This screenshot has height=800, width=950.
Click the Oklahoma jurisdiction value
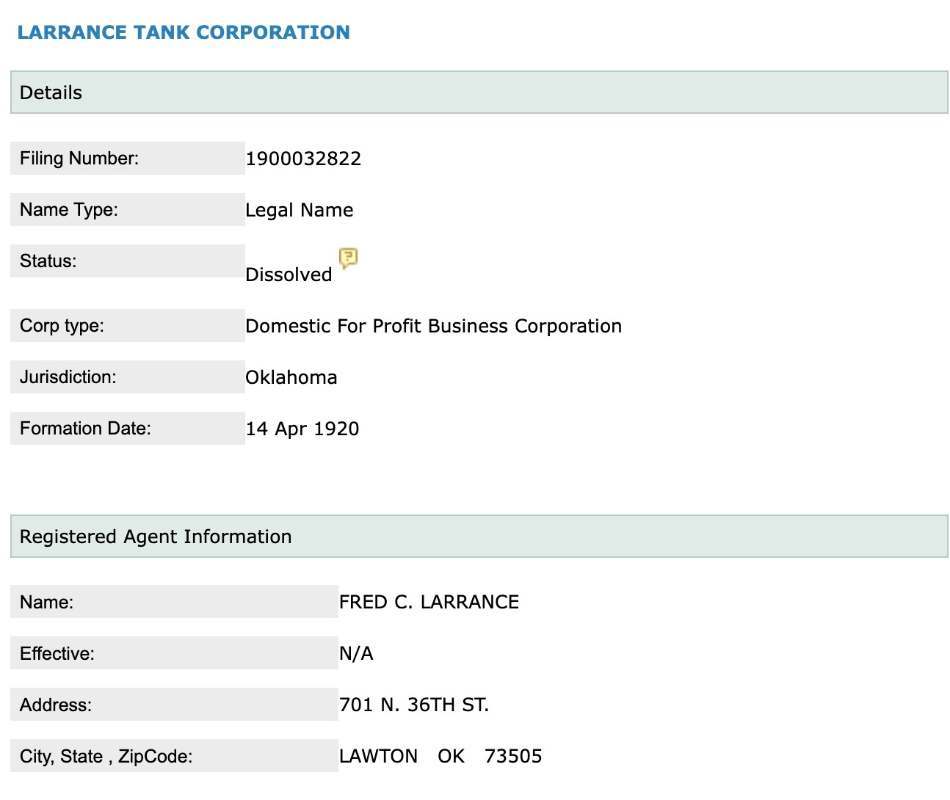point(291,377)
